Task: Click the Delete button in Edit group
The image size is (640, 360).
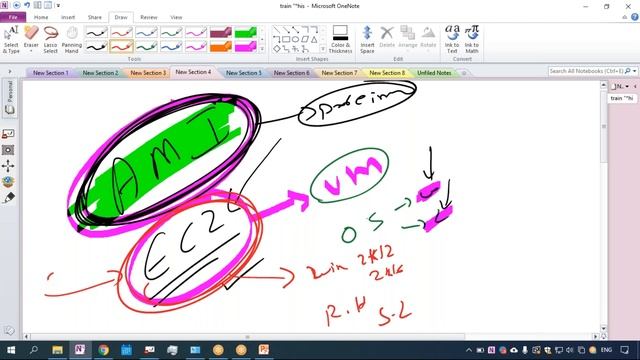Action: (387, 37)
